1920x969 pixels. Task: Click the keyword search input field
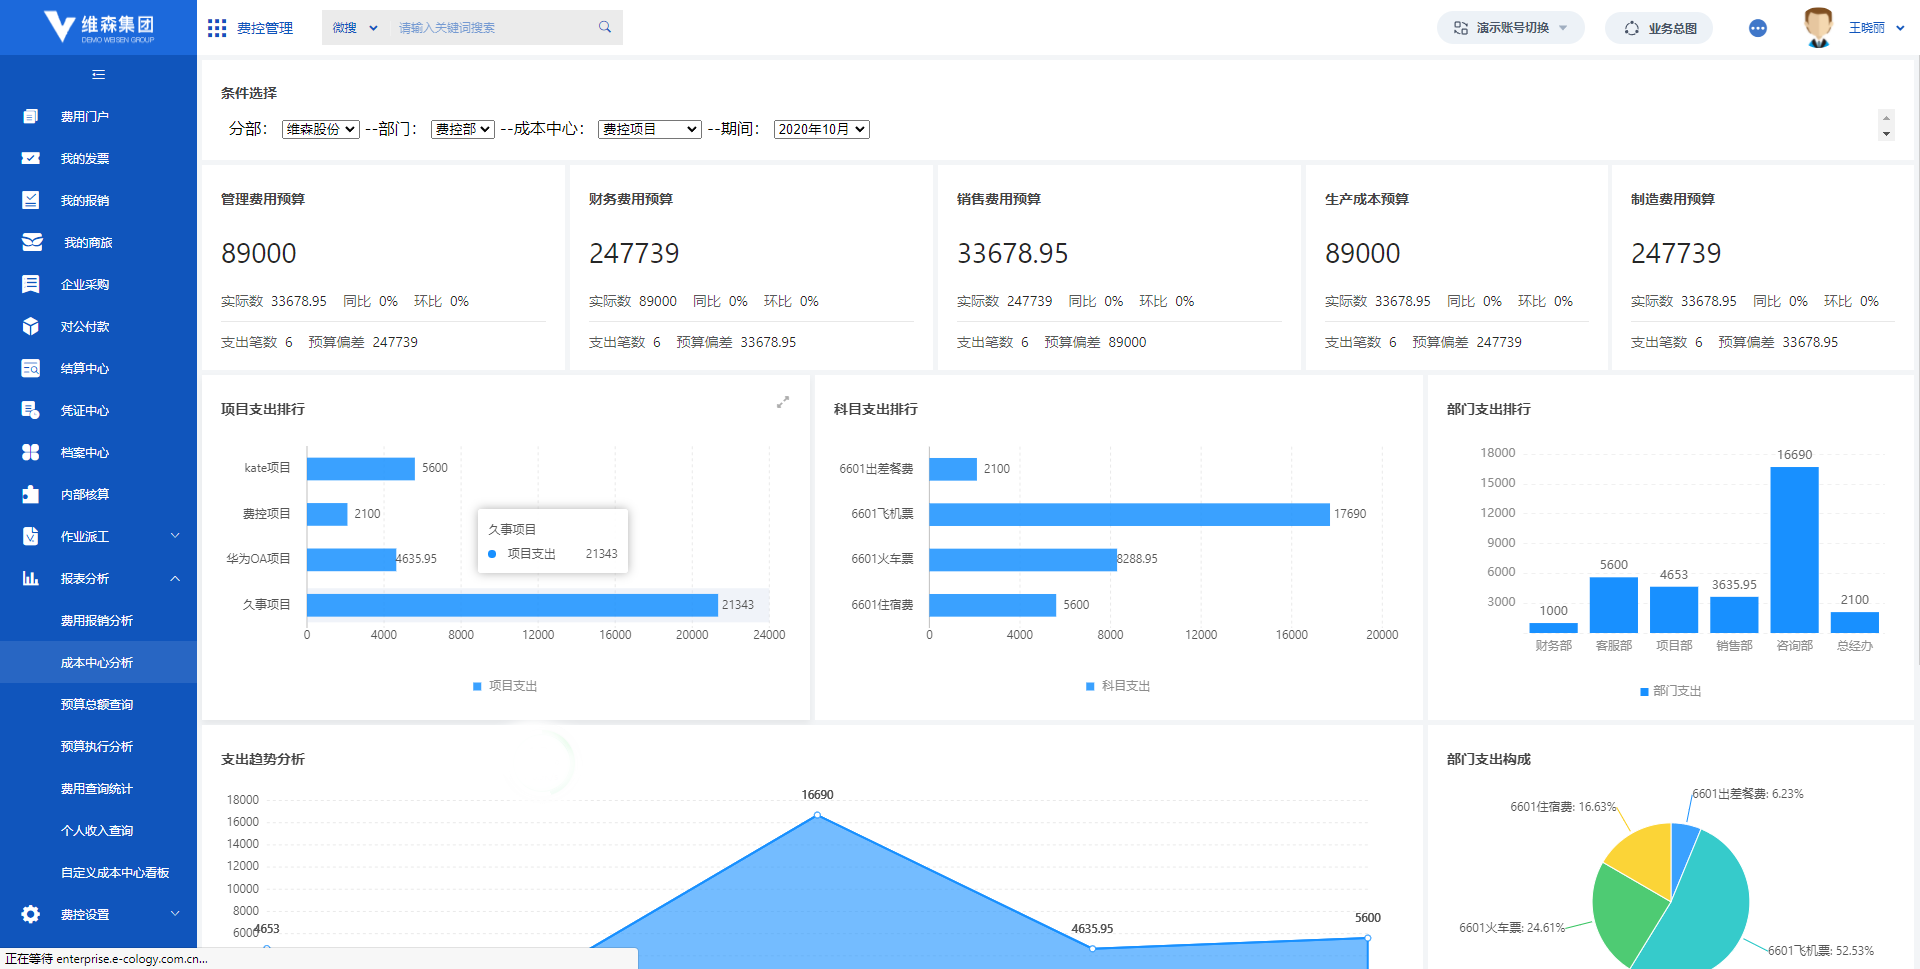pyautogui.click(x=490, y=28)
